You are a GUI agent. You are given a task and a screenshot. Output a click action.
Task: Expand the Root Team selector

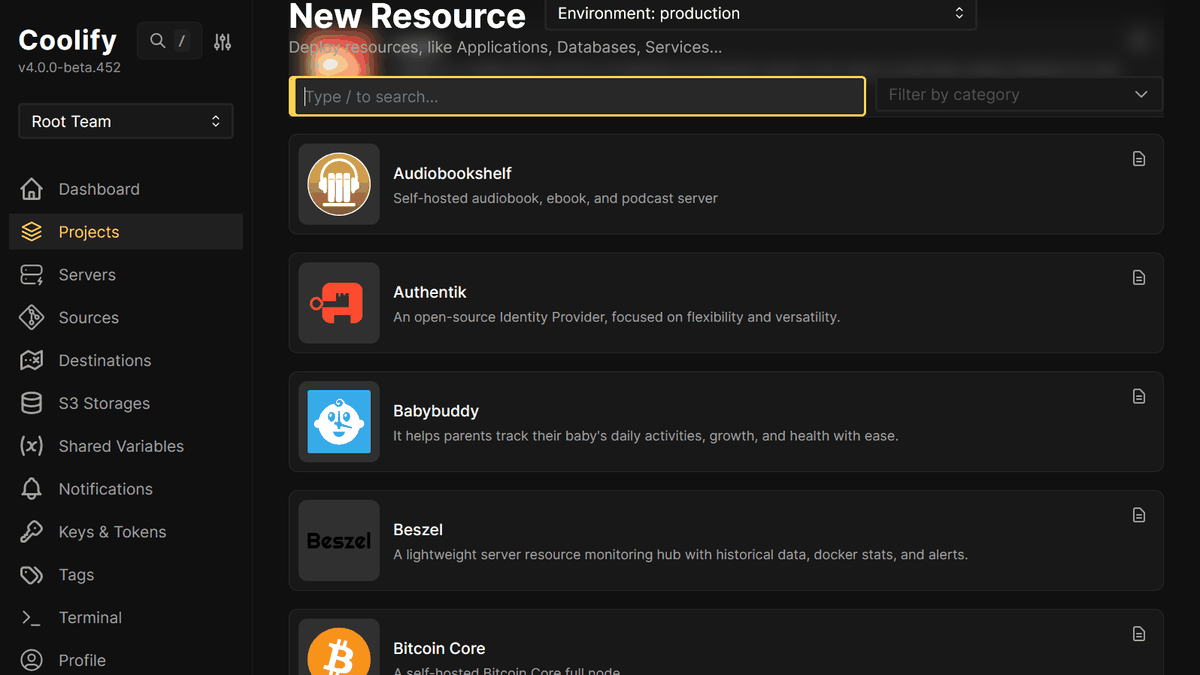[126, 121]
